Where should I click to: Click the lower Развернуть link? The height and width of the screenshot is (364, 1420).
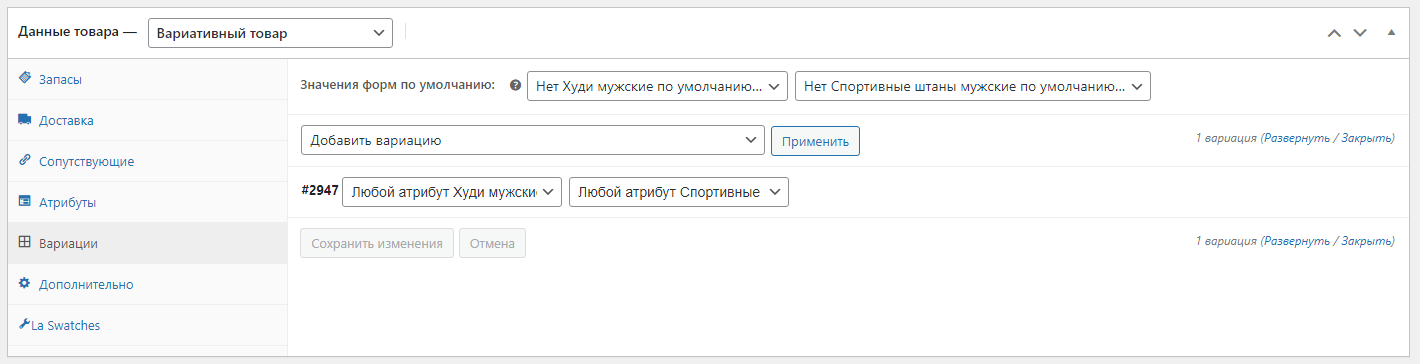[x=1297, y=241]
